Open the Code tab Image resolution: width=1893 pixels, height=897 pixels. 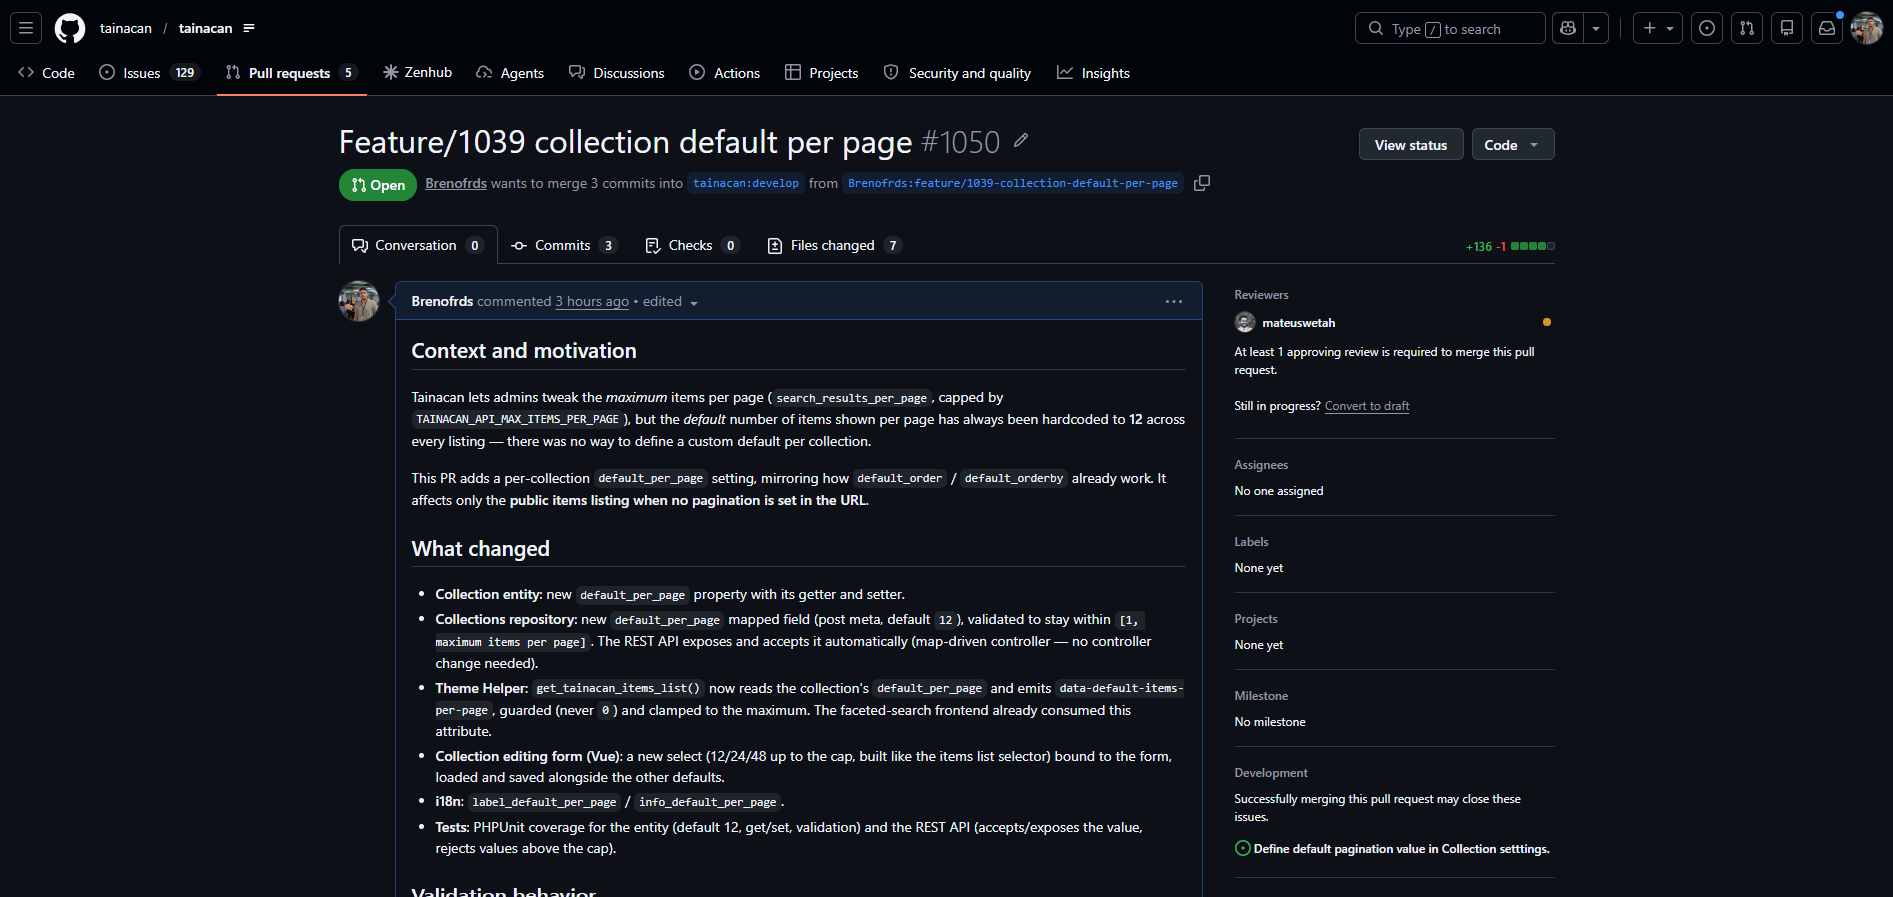pos(47,73)
